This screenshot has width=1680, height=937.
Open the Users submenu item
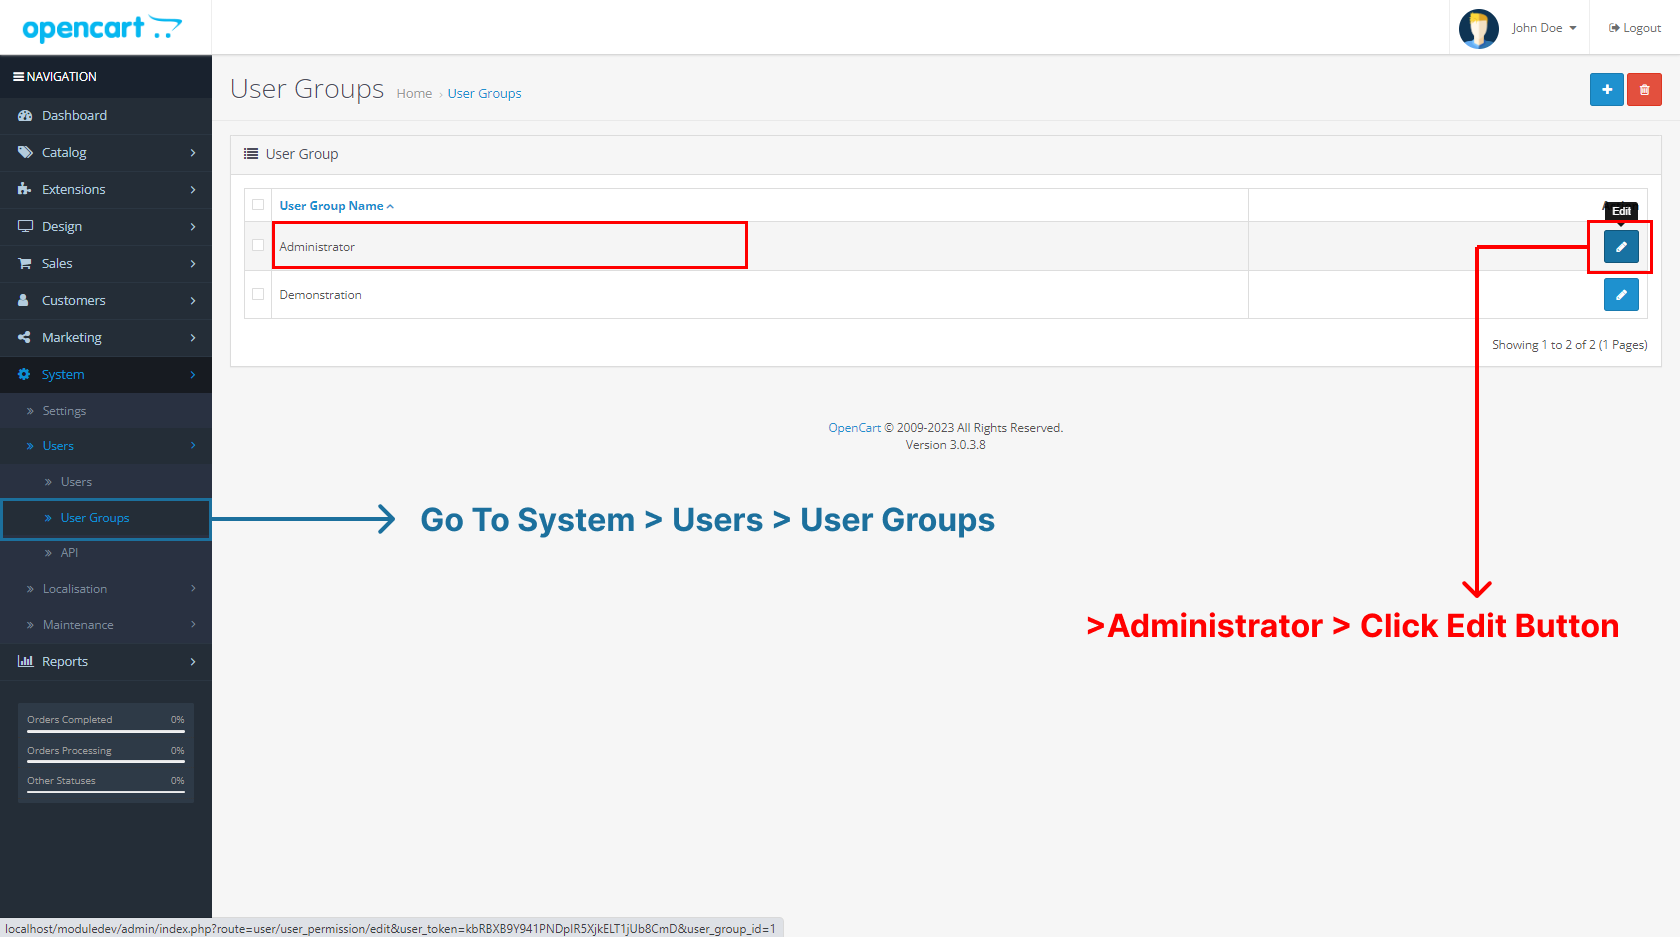76,481
